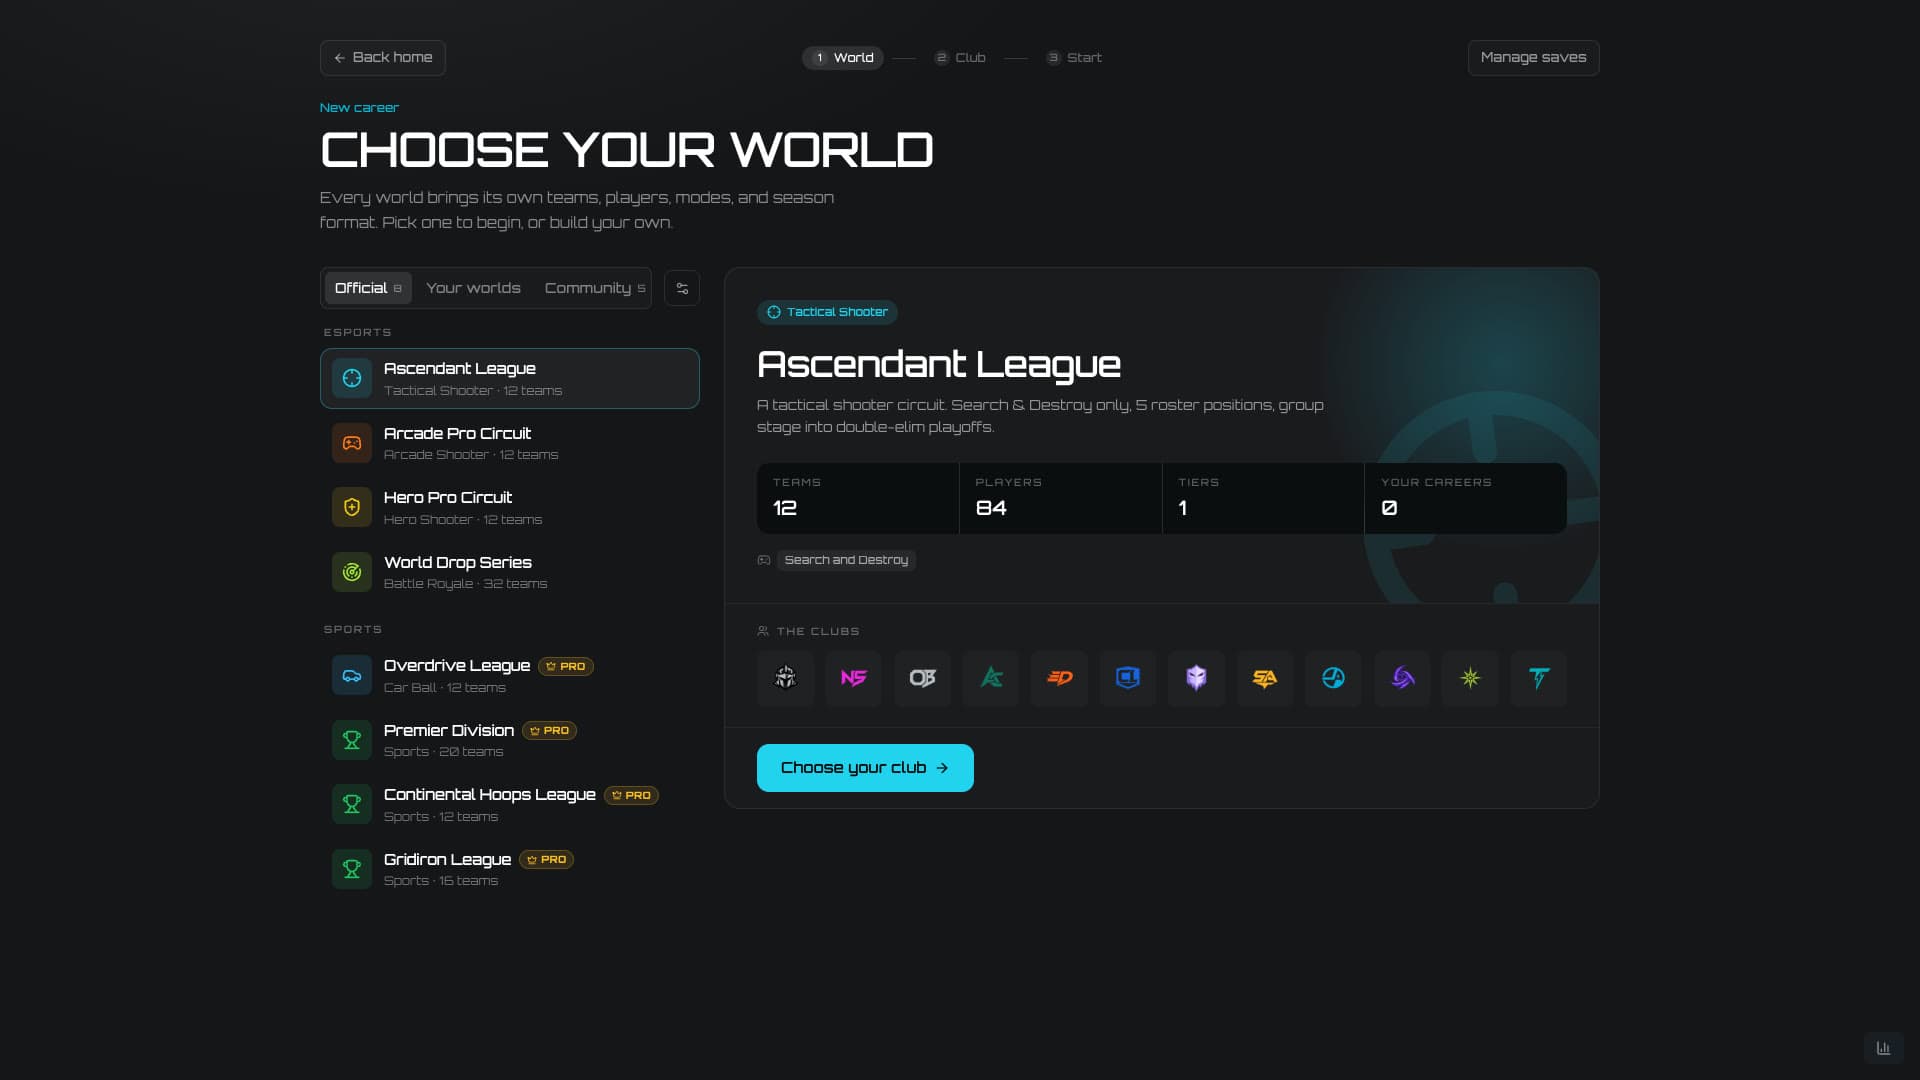Viewport: 1920px width, 1080px height.
Task: Select the Premier Division world
Action: pyautogui.click(x=510, y=740)
